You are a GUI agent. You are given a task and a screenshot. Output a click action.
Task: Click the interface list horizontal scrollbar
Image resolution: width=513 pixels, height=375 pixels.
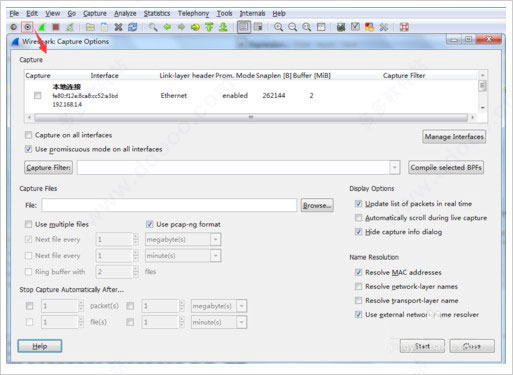tap(251, 117)
